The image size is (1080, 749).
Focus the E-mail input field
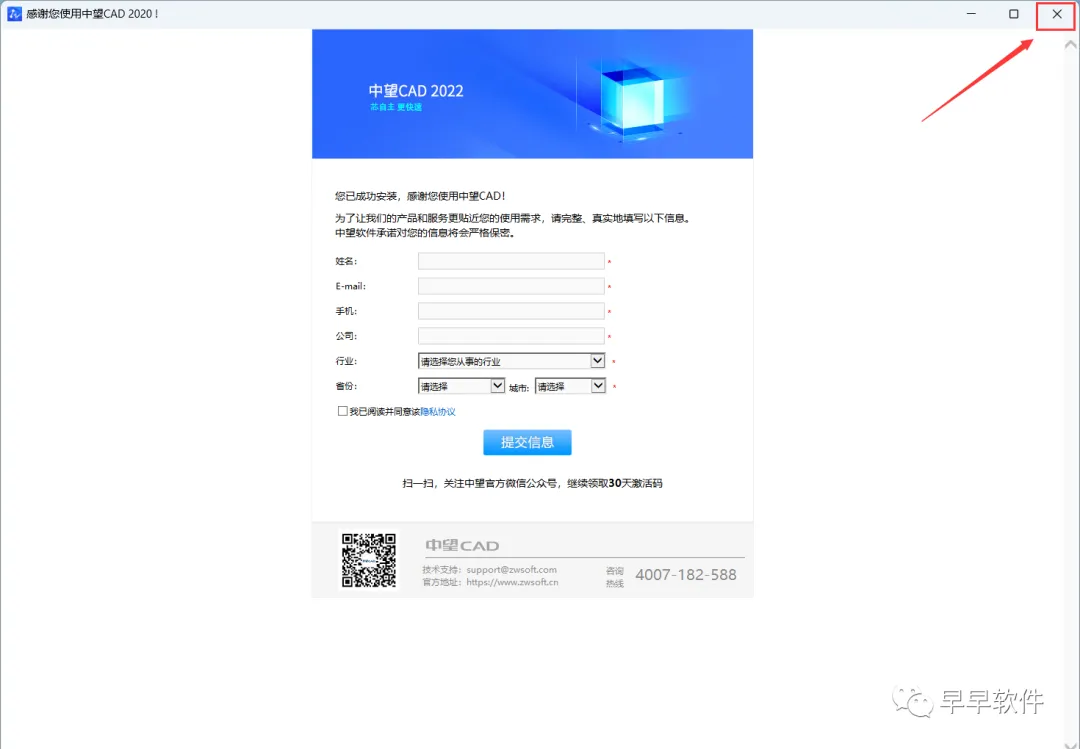pyautogui.click(x=511, y=286)
